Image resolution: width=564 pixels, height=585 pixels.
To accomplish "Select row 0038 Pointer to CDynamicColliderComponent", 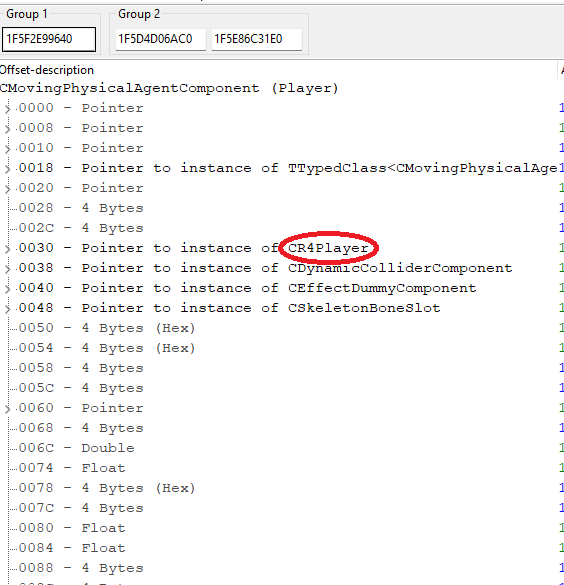I will (265, 268).
